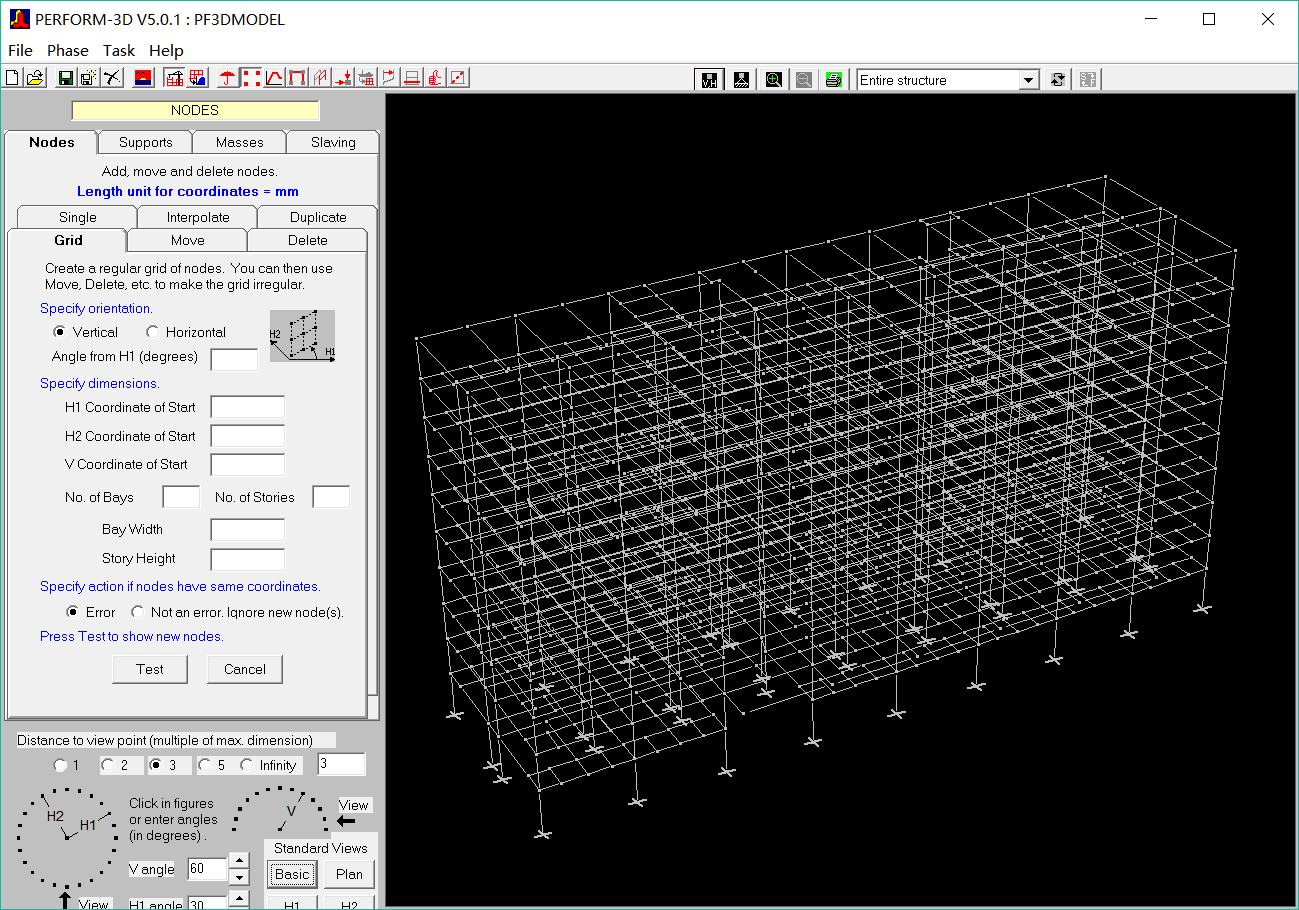This screenshot has height=910, width=1299.
Task: Choose Error for same-coordinate nodes
Action: coord(72,612)
